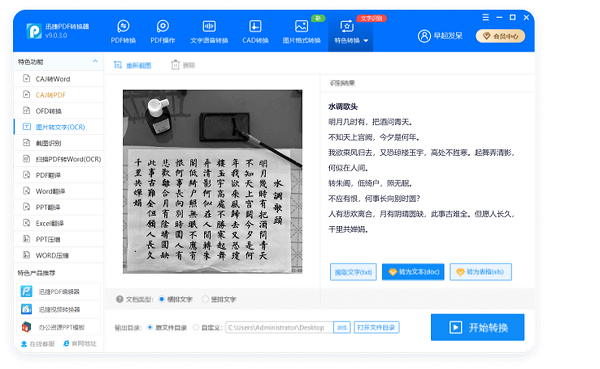Viewport: 600px width, 369px height.
Task: Select CAJ转PDF in the sidebar
Action: point(59,95)
